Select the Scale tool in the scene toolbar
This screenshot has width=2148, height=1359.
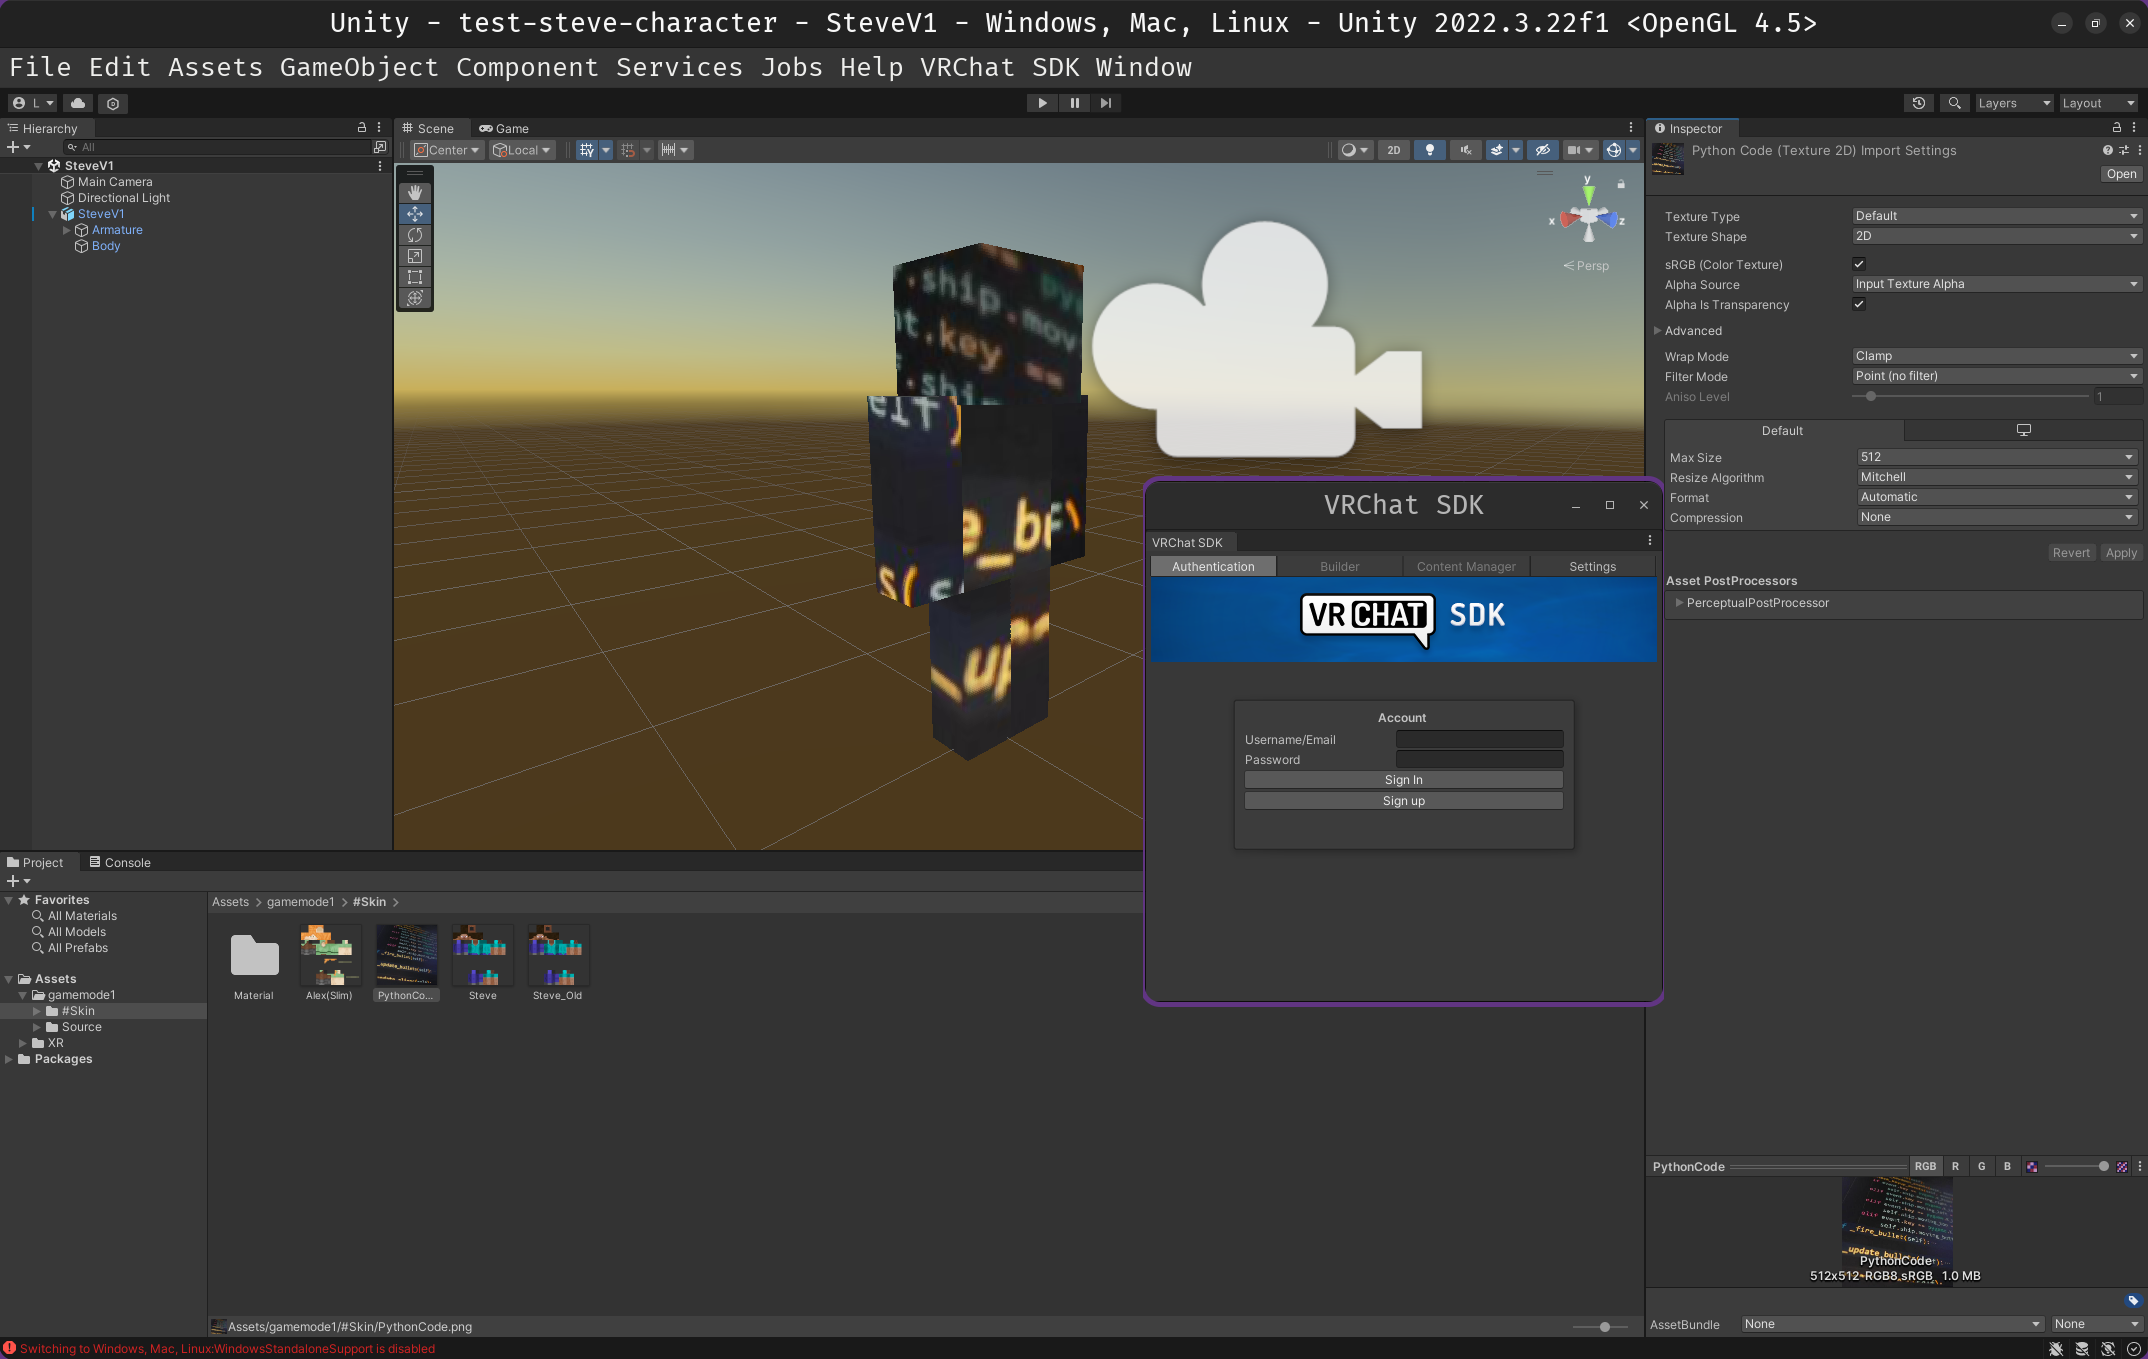415,256
